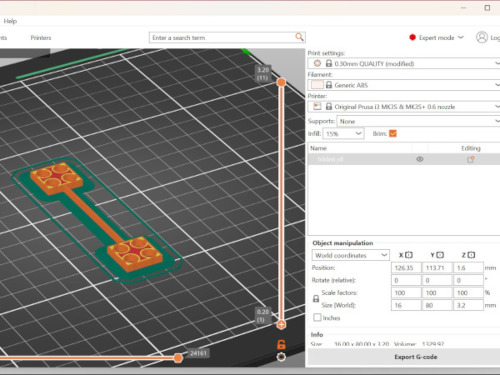The image size is (500, 375).
Task: Click the Name column header
Action: click(318, 148)
